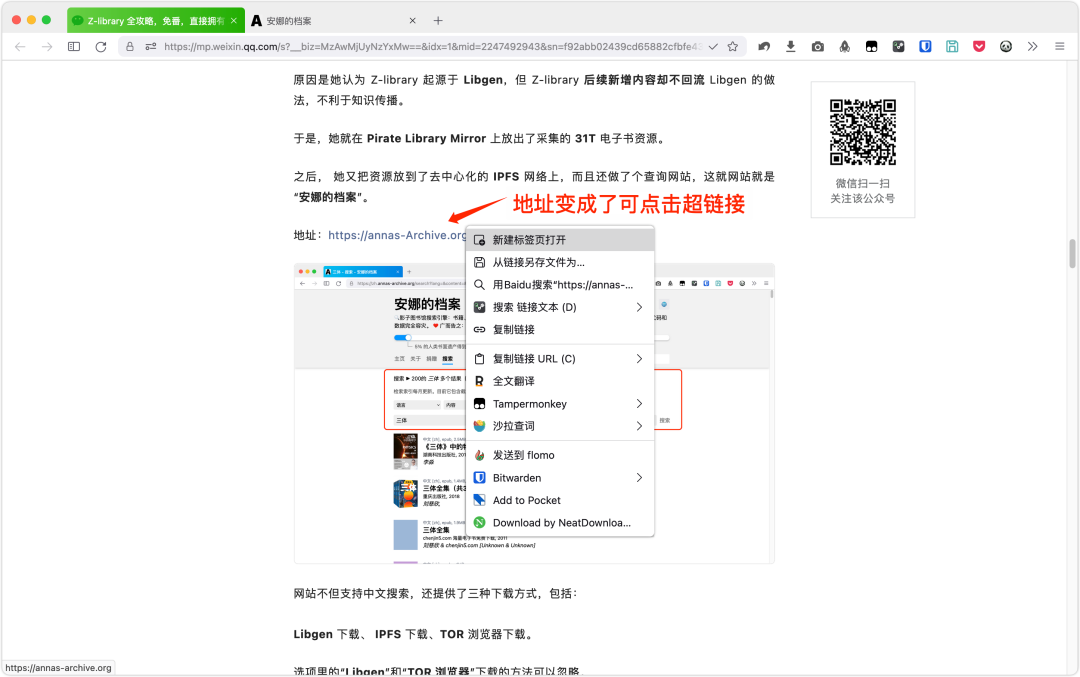Click 复制链接 in the context menu
The width and height of the screenshot is (1080, 677).
[560, 329]
